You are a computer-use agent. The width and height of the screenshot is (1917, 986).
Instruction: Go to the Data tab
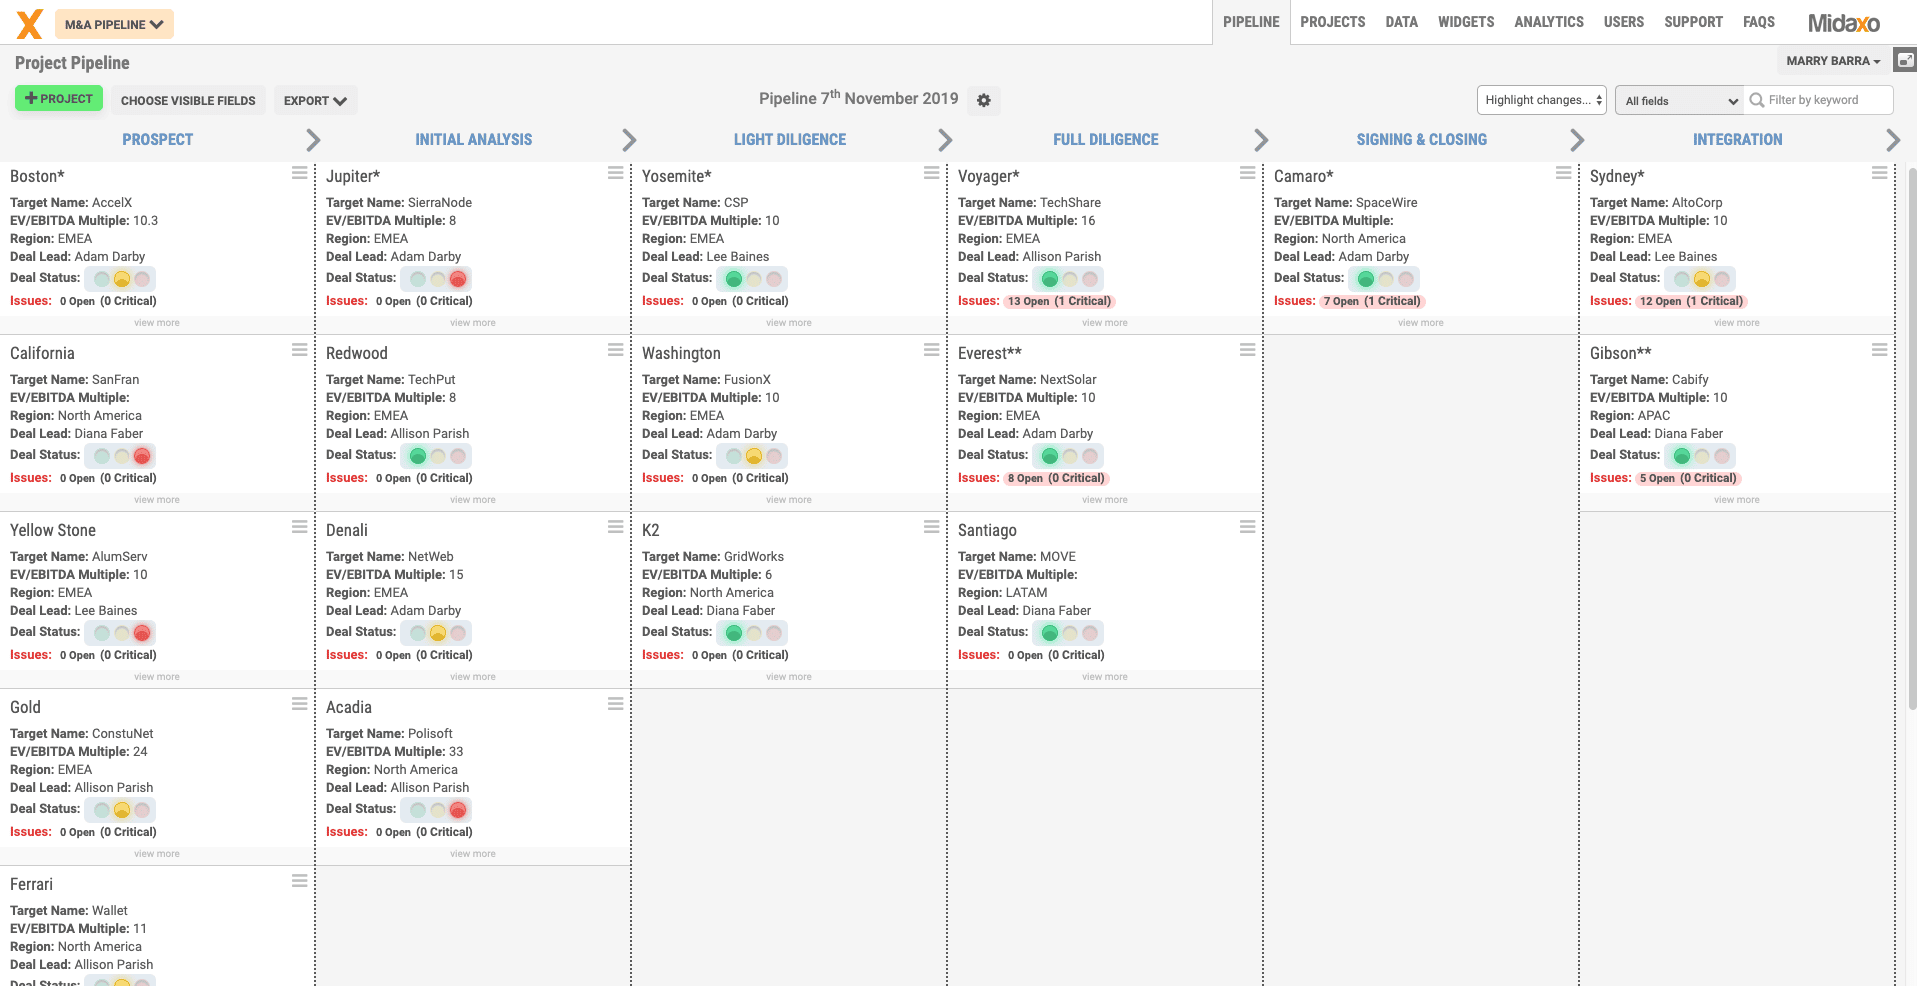[x=1401, y=22]
